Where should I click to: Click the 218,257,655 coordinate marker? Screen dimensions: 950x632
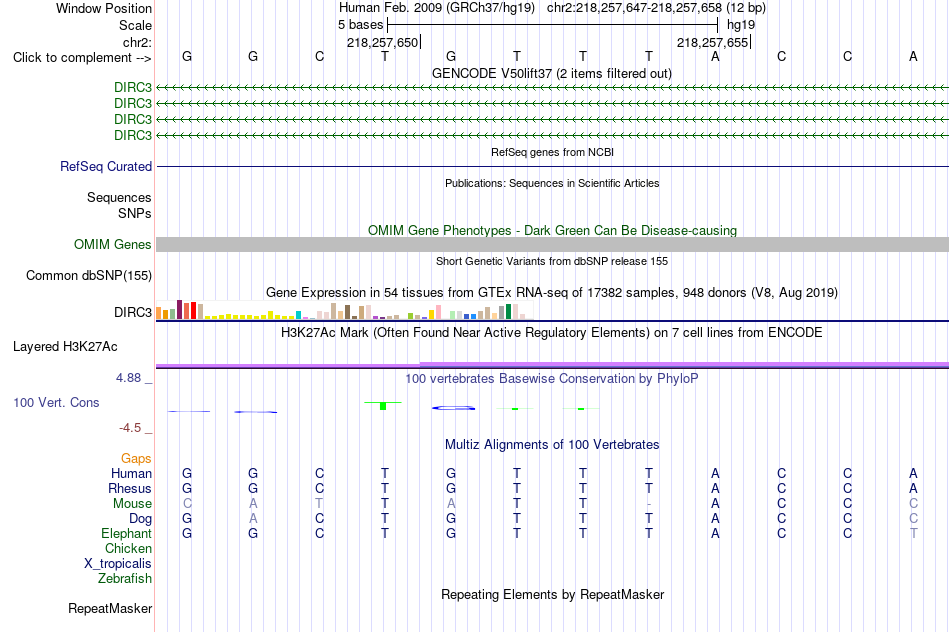click(712, 42)
